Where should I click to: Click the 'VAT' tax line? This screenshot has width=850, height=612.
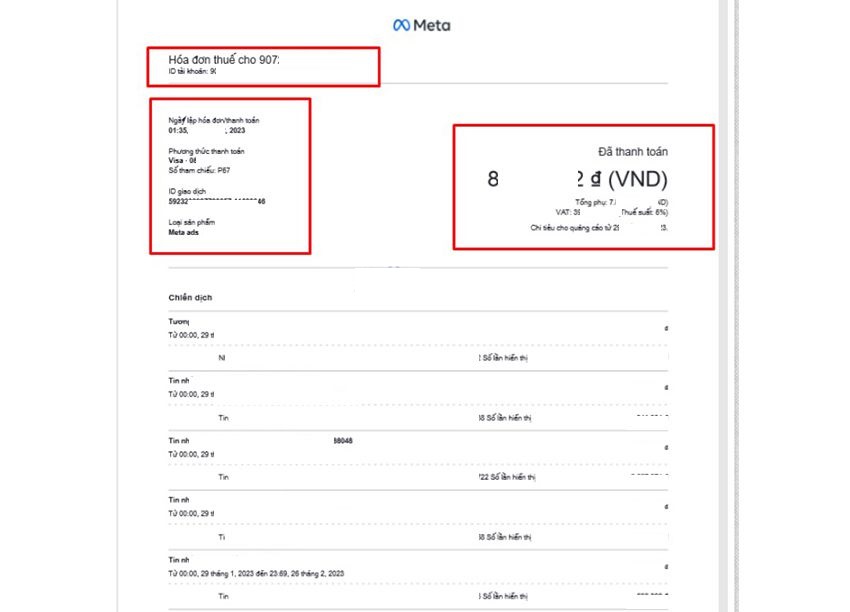[611, 212]
